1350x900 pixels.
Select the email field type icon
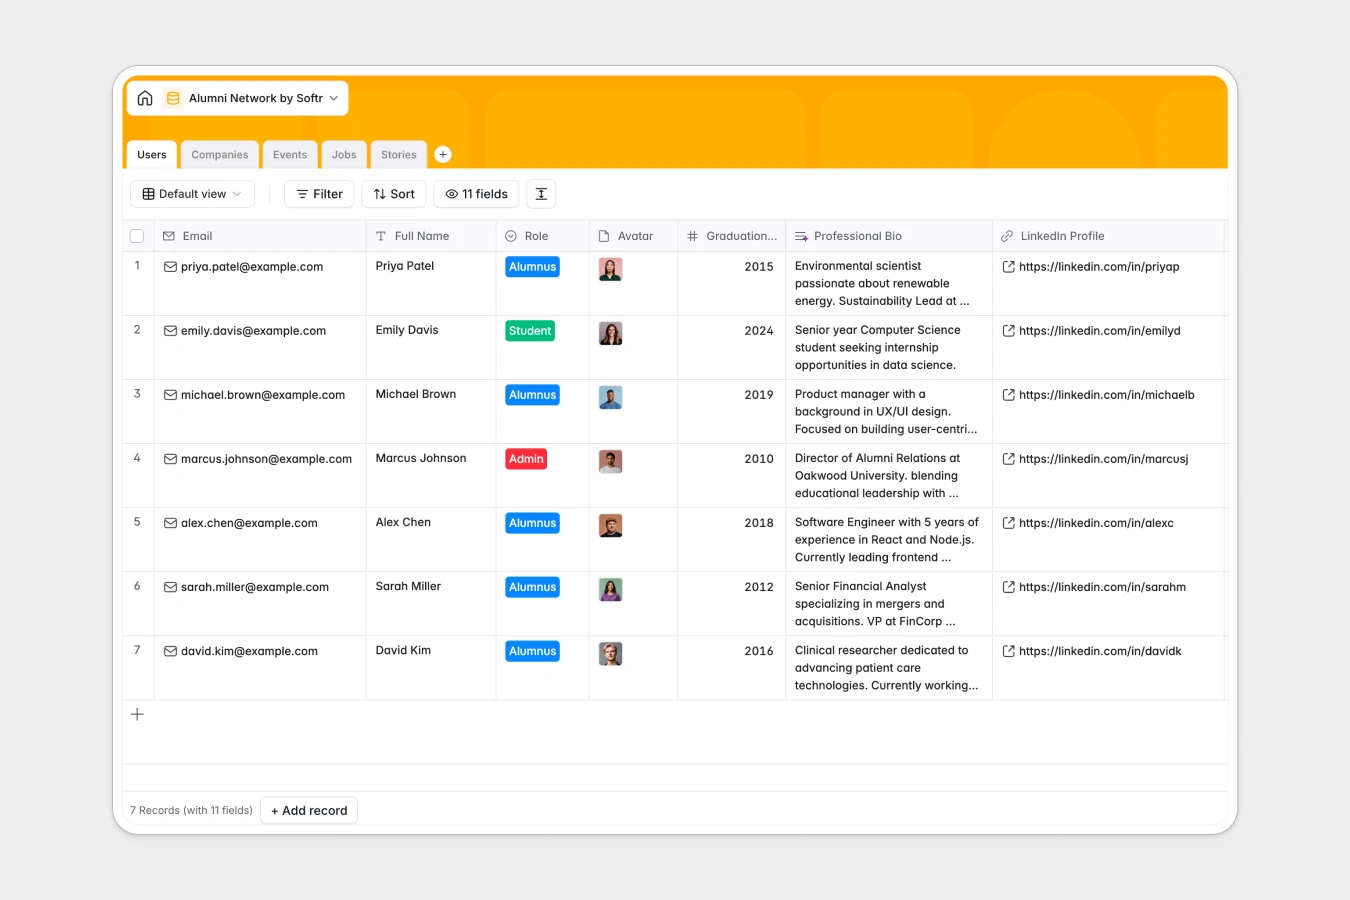168,235
